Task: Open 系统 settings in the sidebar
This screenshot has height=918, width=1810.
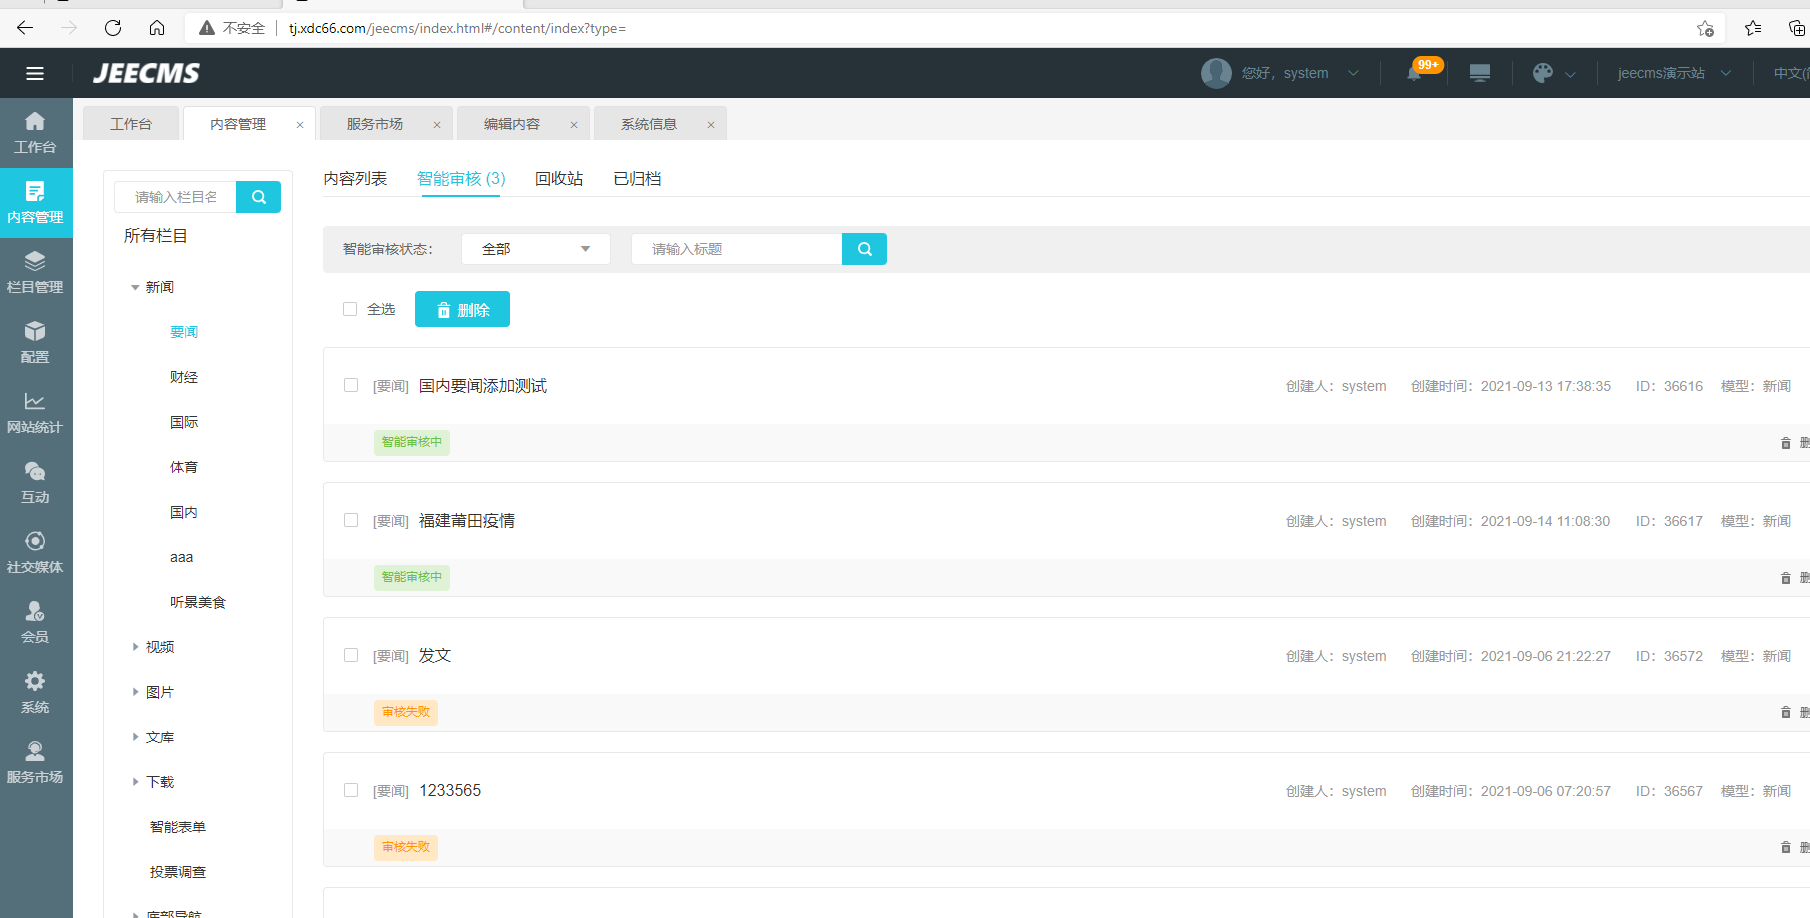Action: [35, 693]
